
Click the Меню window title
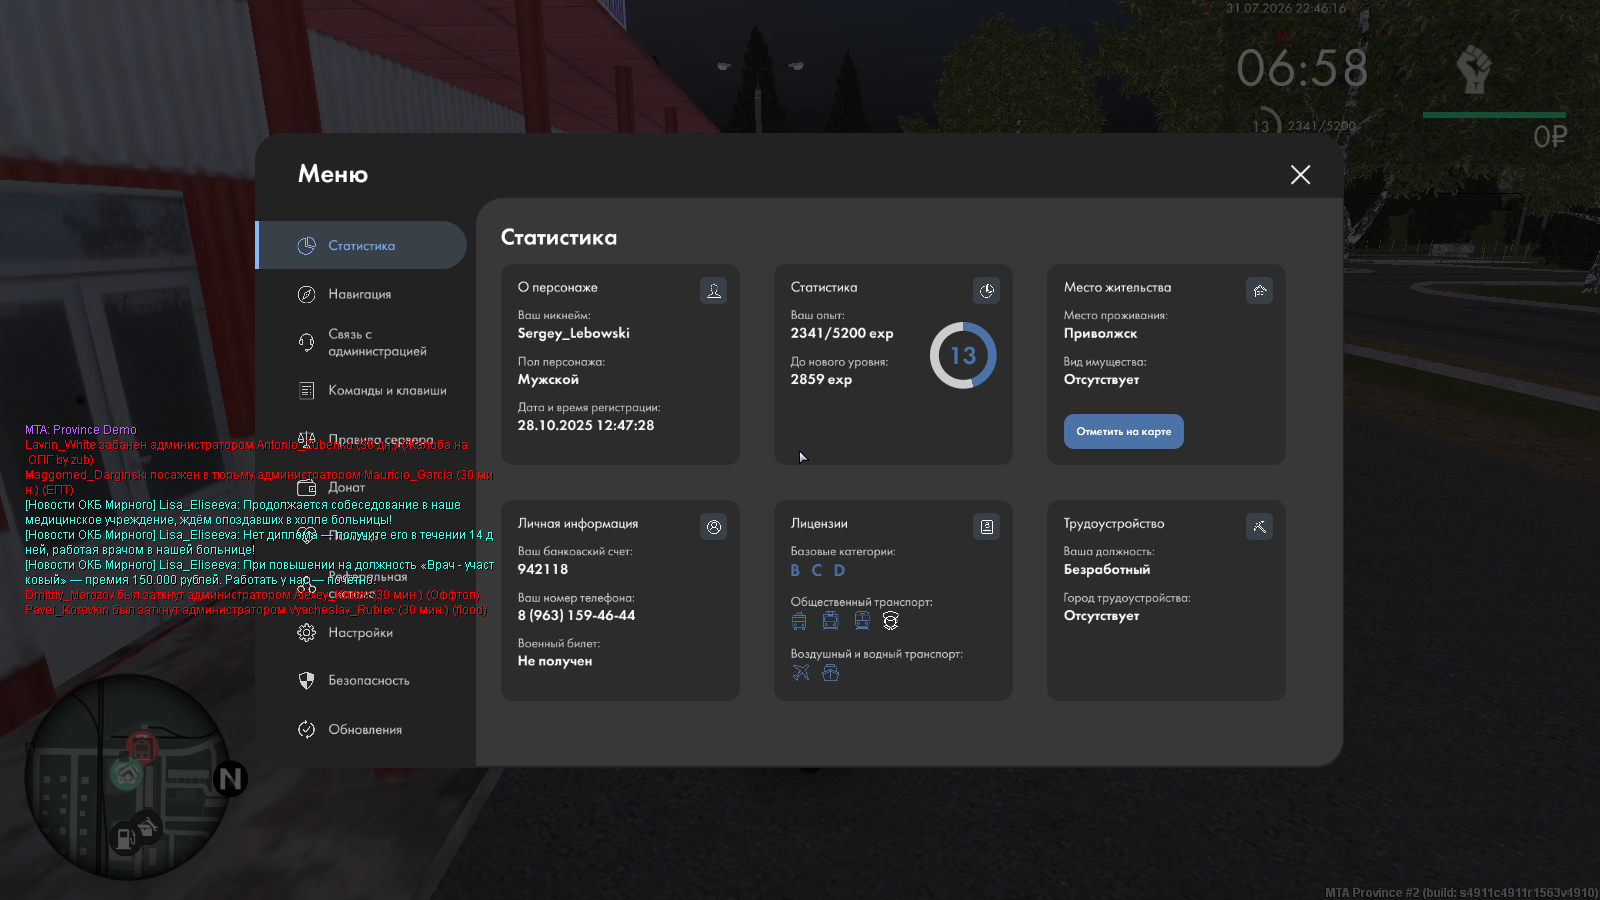(333, 174)
